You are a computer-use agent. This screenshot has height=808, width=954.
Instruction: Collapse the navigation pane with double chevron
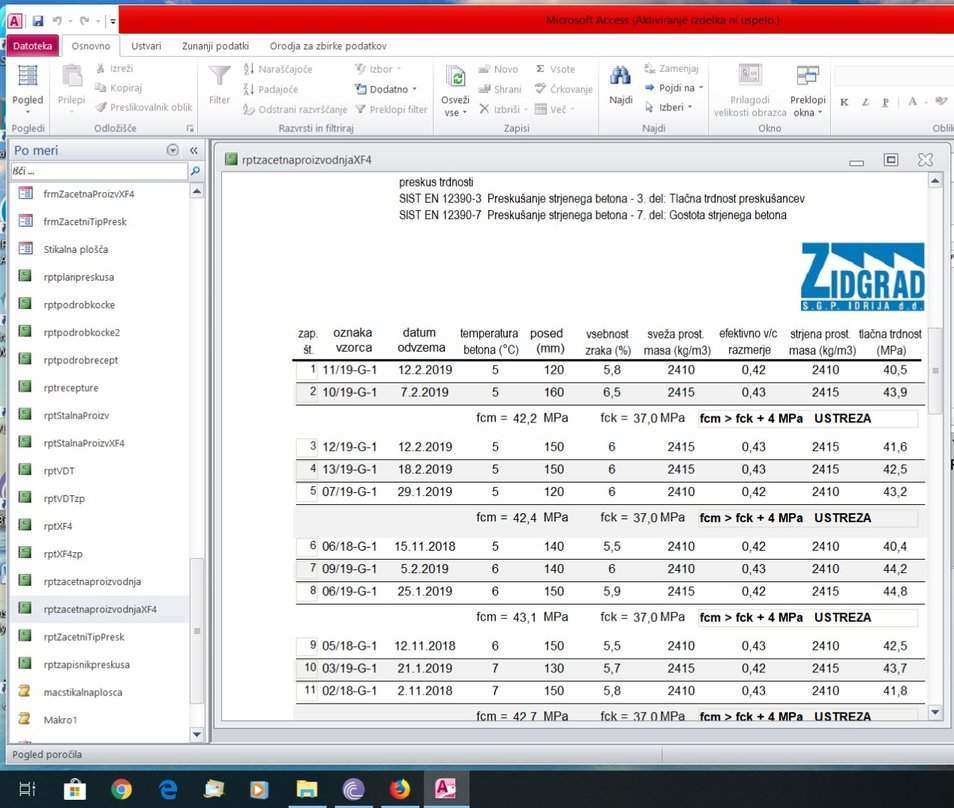(x=194, y=150)
